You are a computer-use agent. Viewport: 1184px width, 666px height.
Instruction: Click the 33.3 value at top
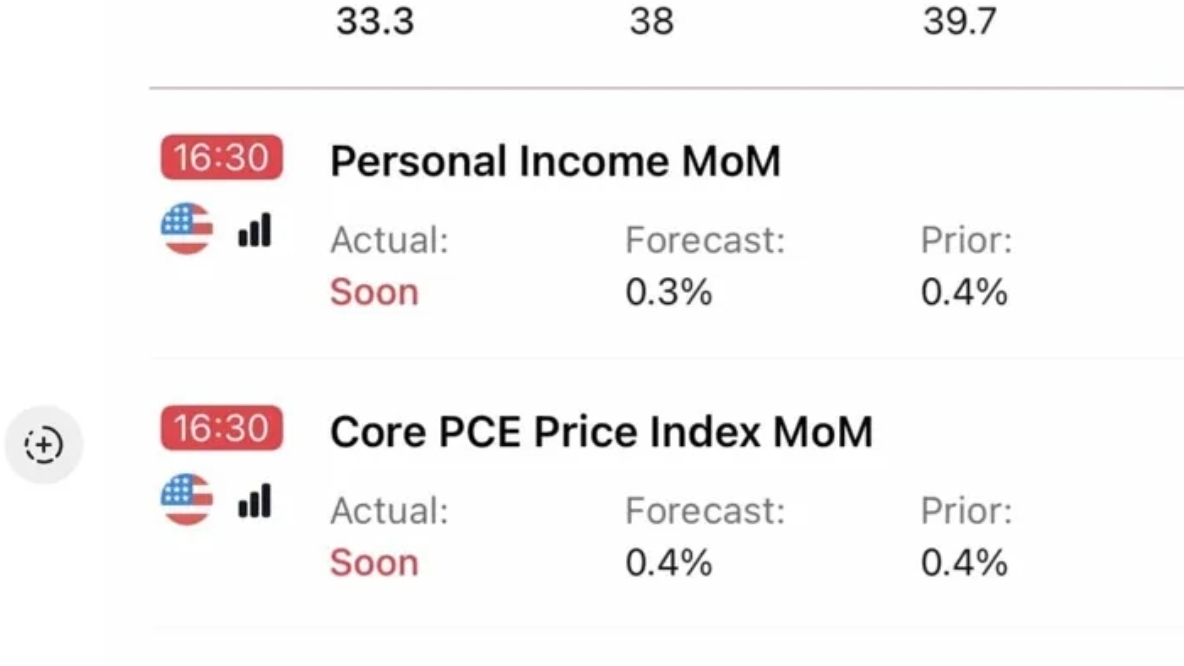(x=374, y=22)
